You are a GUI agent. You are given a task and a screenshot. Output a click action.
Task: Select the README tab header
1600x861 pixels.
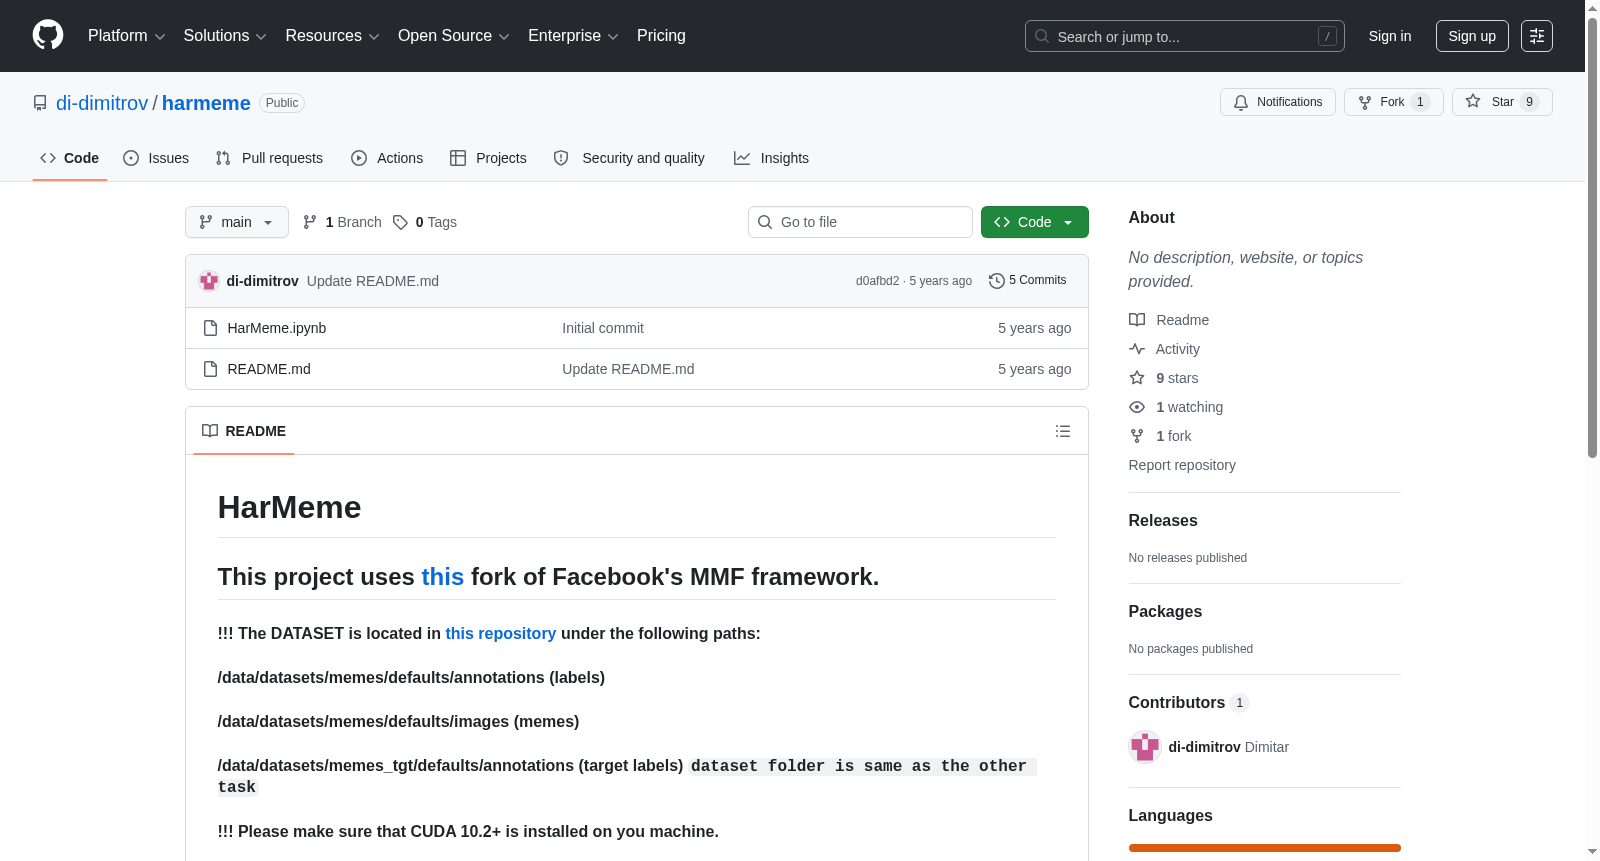tap(244, 431)
